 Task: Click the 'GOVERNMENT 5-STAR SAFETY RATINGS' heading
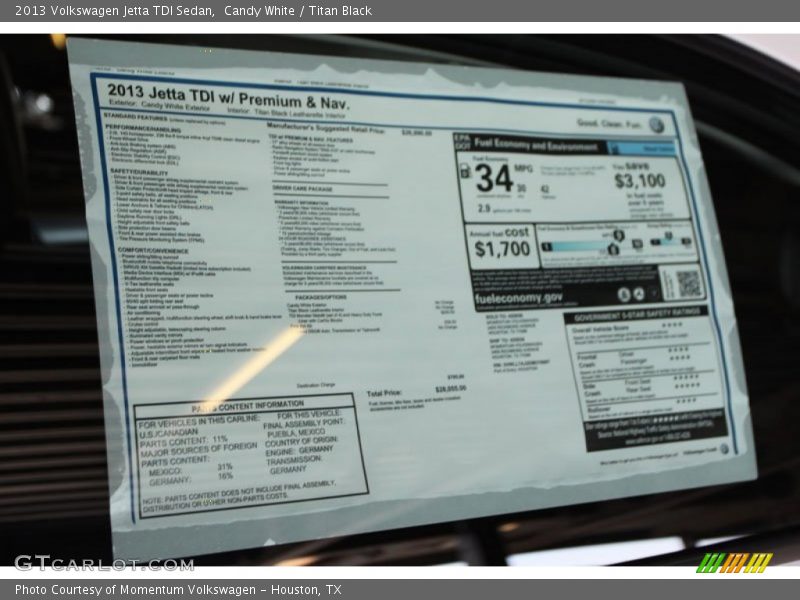[x=637, y=314]
